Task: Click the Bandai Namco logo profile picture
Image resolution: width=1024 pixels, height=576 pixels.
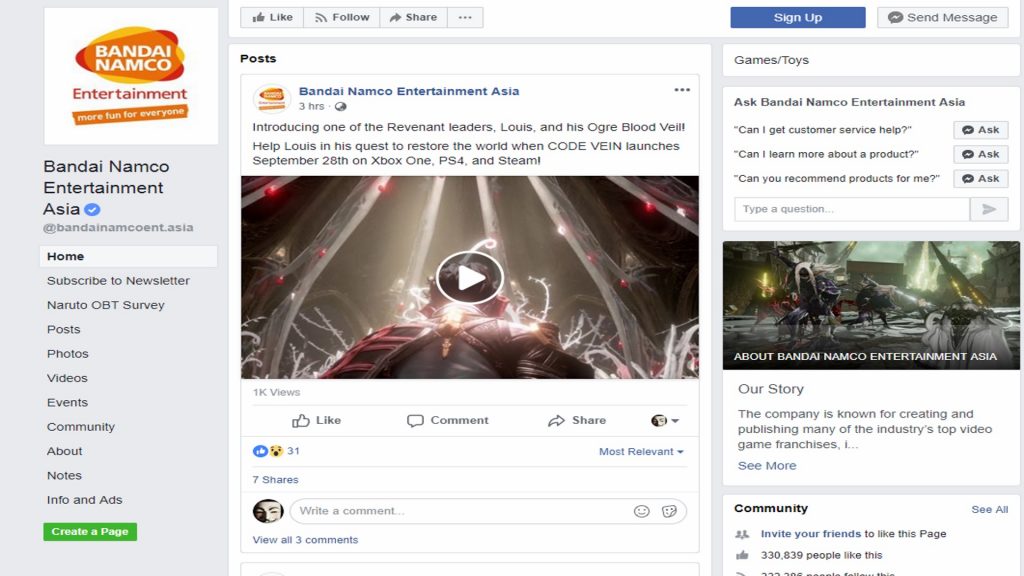Action: (131, 76)
